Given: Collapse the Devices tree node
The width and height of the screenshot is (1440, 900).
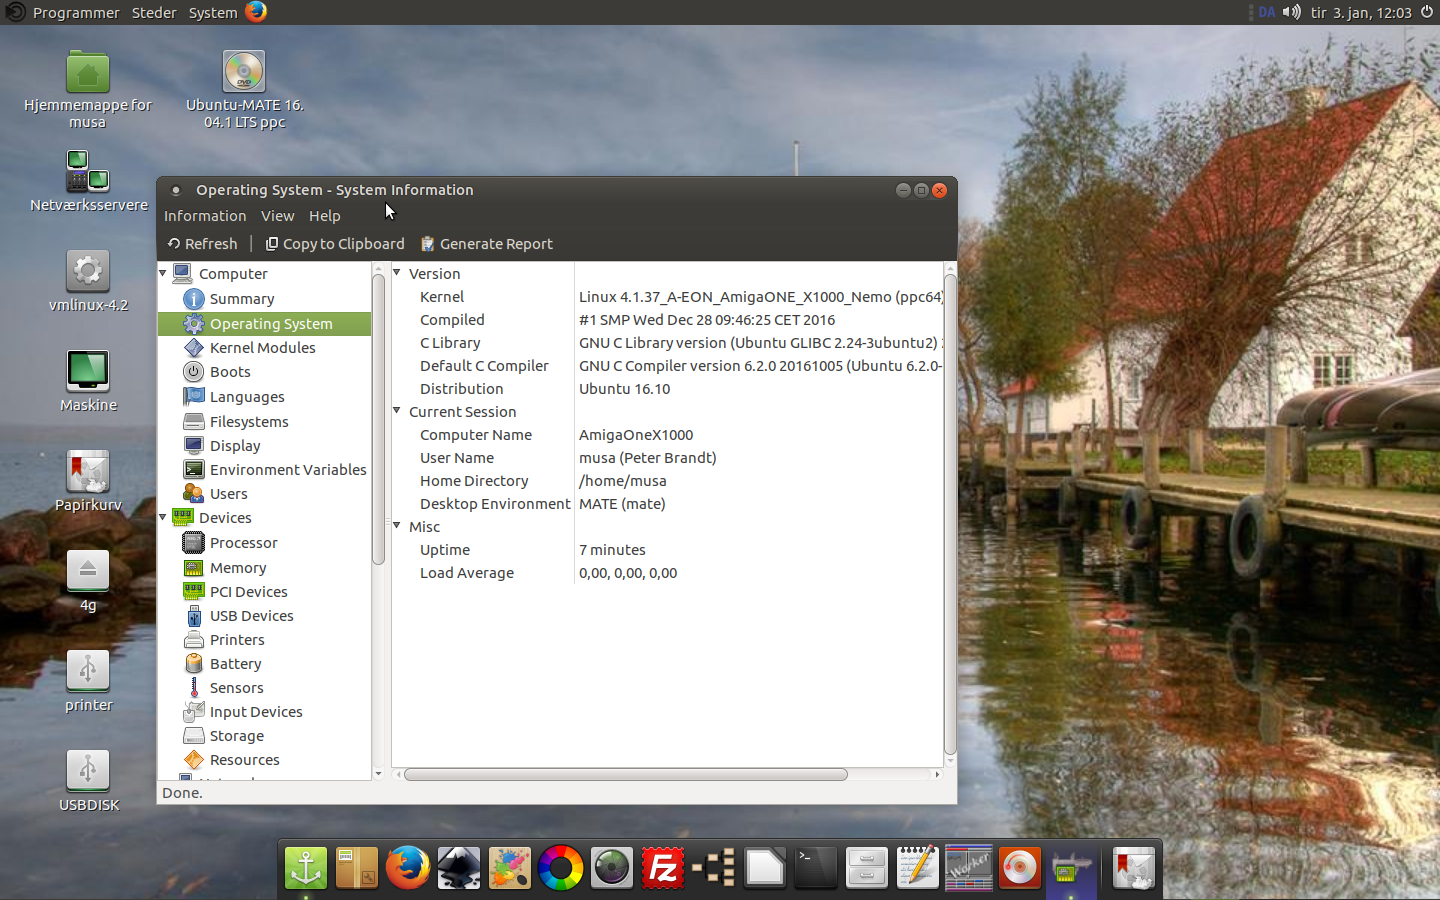Looking at the screenshot, I should tap(163, 517).
